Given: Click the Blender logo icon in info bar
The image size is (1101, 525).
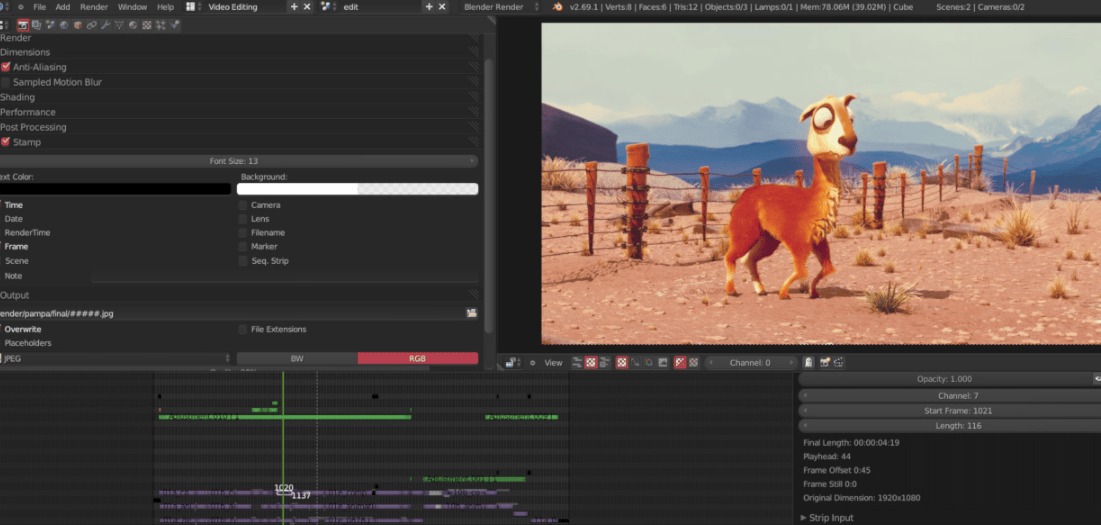Looking at the screenshot, I should click(558, 6).
